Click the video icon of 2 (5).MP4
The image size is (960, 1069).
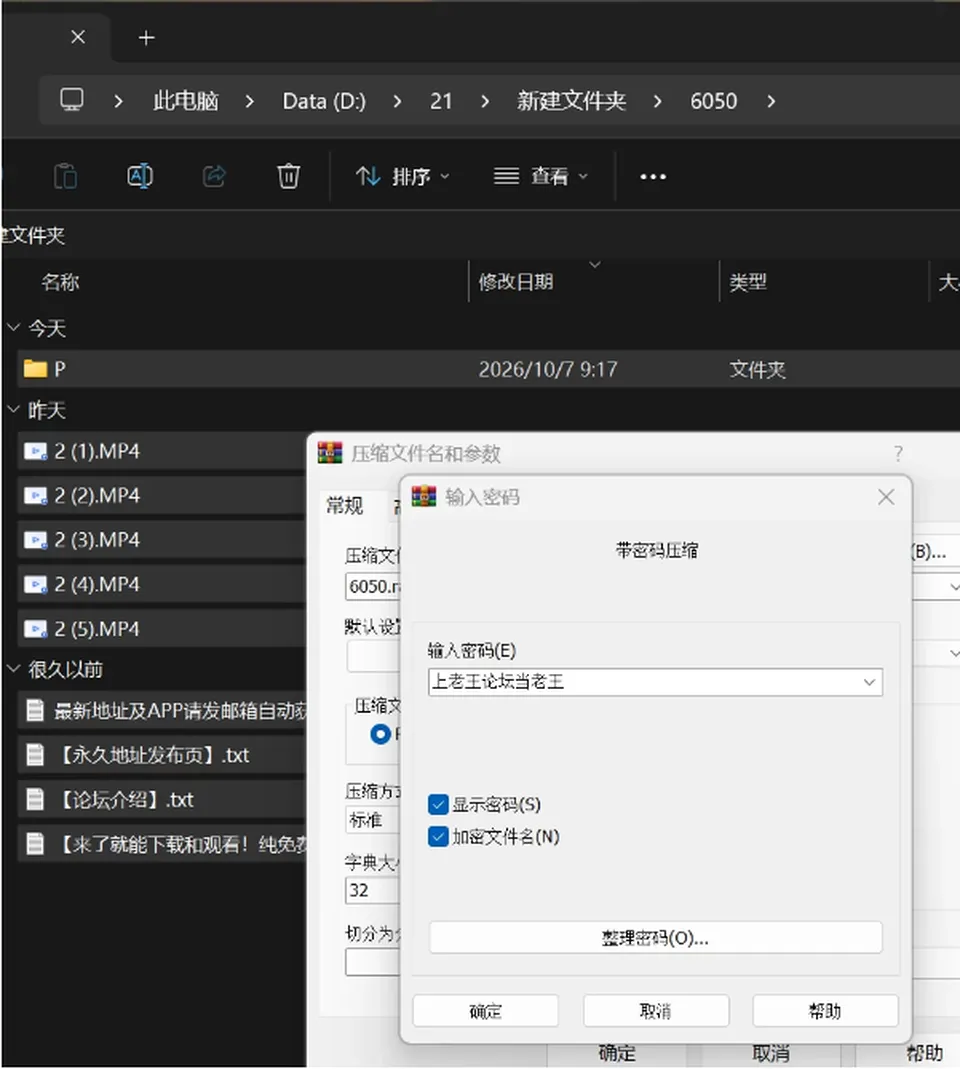click(35, 629)
